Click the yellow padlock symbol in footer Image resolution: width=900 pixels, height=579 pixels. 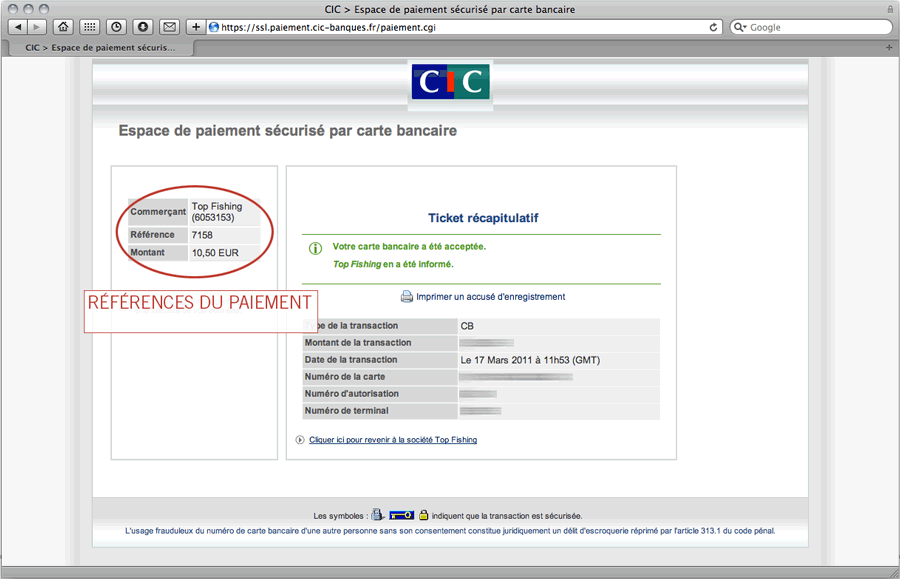(x=424, y=515)
